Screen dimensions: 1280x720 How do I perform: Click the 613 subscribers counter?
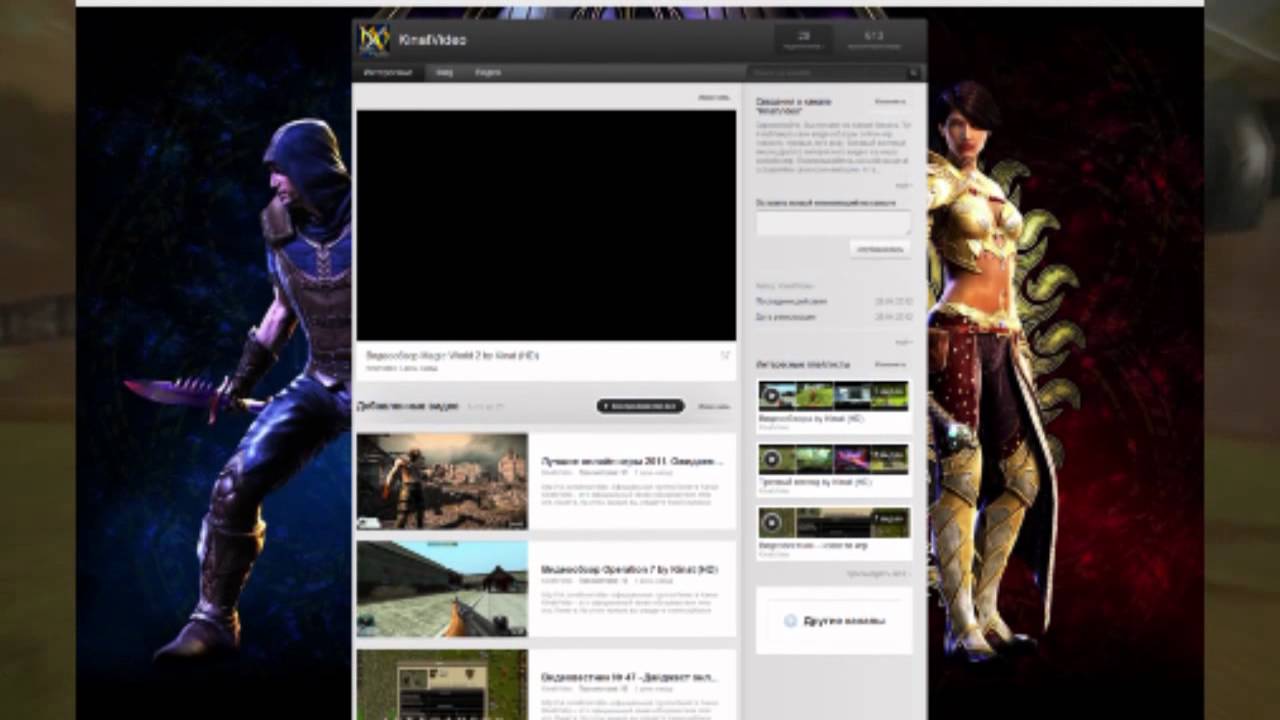click(873, 40)
